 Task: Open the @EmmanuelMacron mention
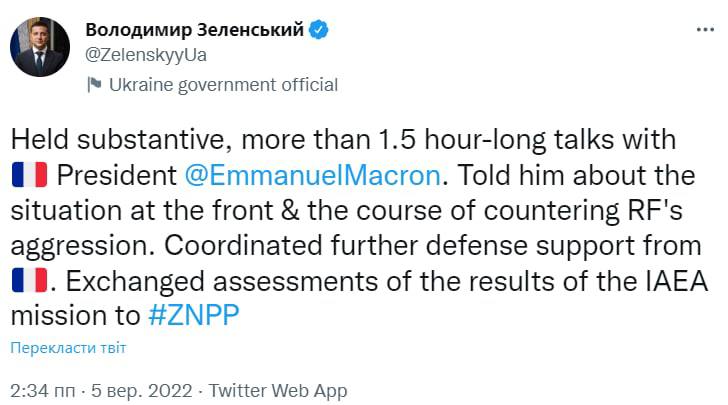(x=313, y=176)
